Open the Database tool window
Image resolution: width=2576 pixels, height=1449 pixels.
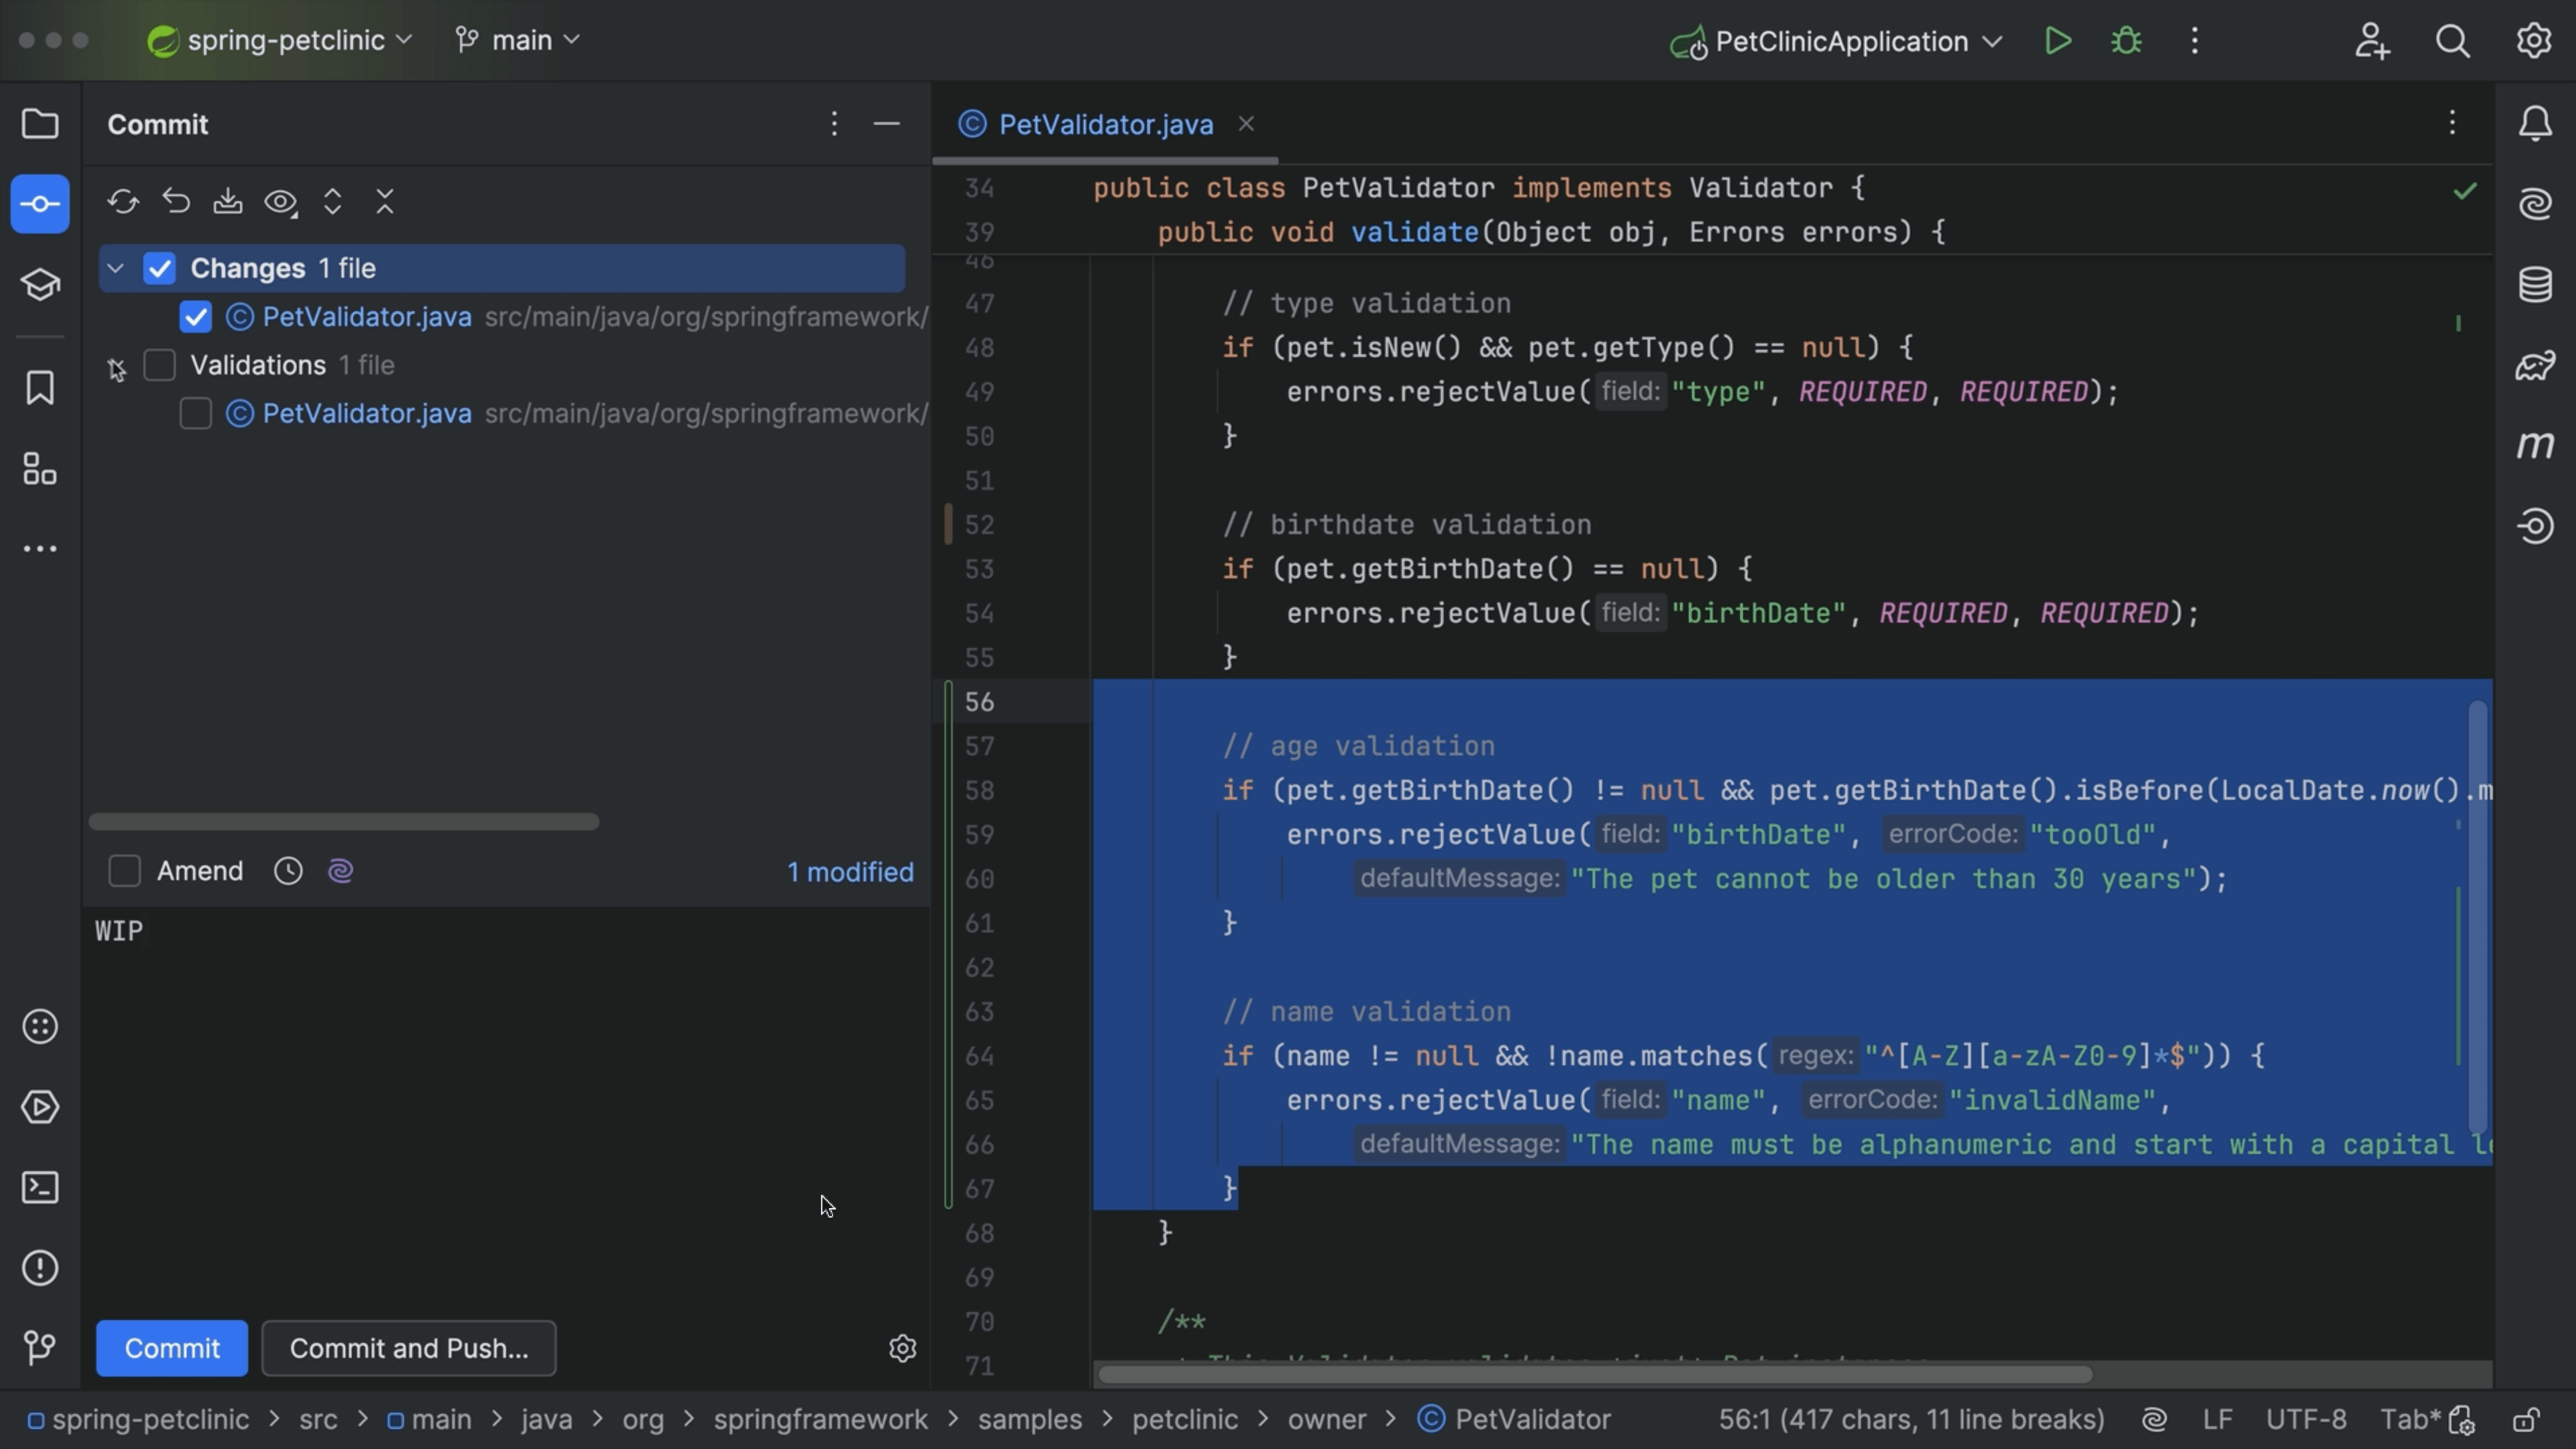[x=2536, y=285]
